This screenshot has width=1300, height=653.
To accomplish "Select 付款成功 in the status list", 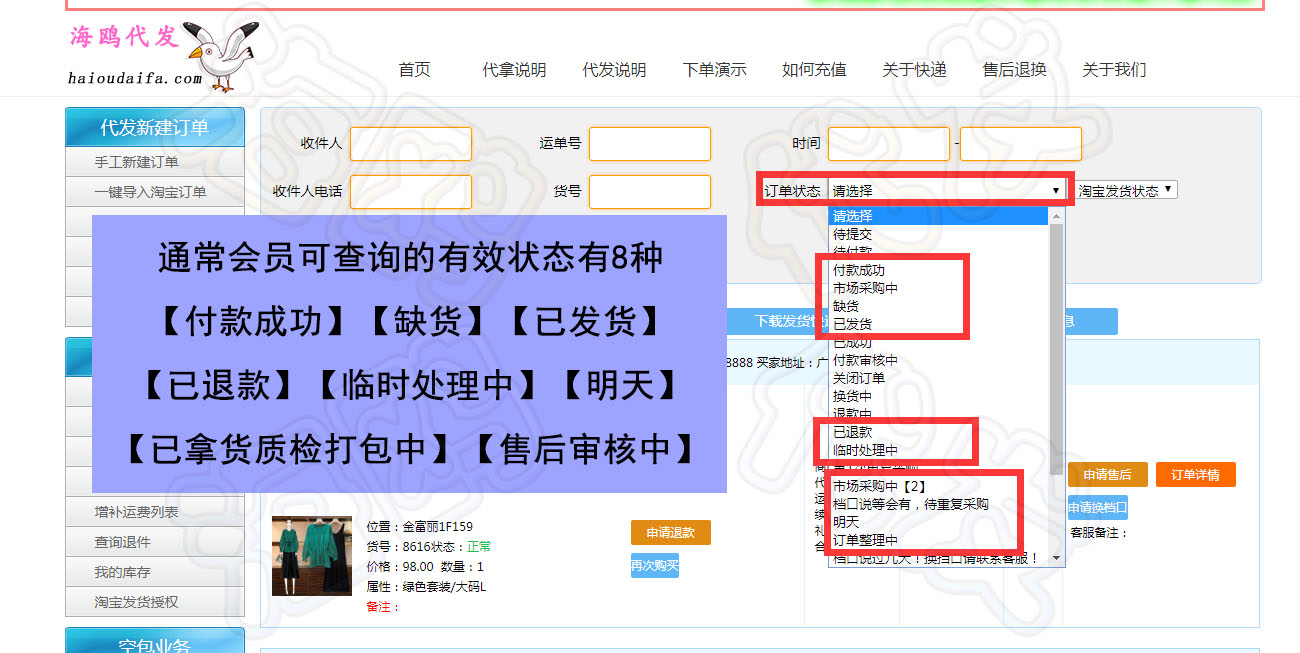I will click(x=859, y=270).
